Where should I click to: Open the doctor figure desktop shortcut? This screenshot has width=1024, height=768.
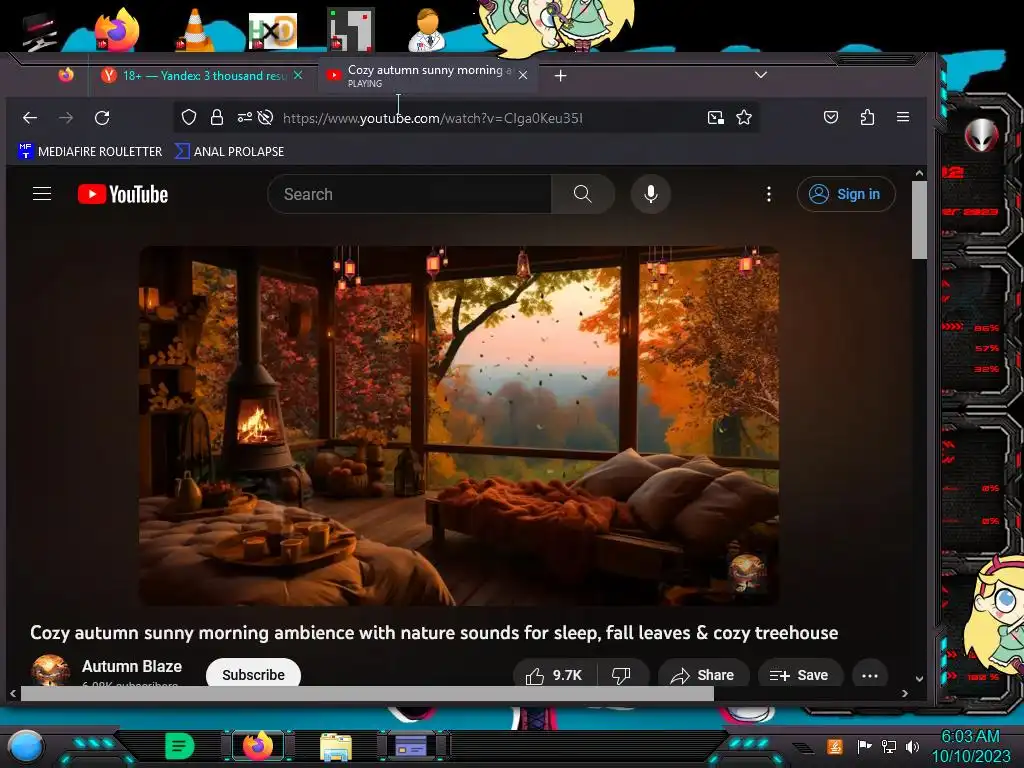(x=427, y=30)
